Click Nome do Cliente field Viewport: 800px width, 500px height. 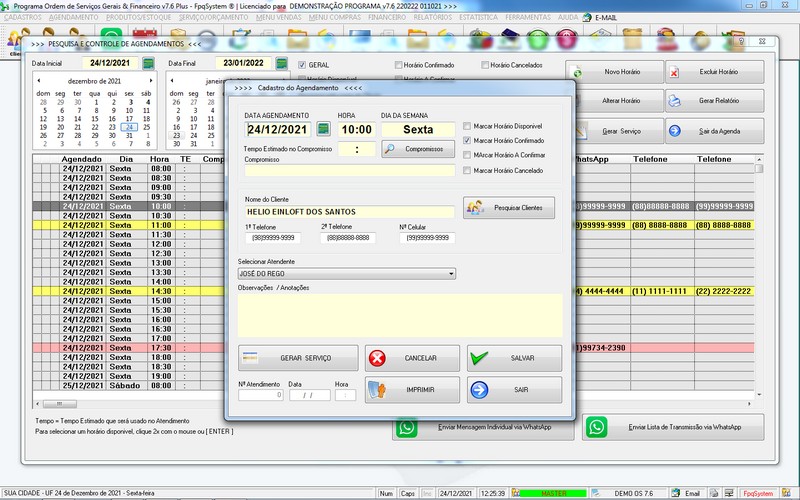[349, 212]
